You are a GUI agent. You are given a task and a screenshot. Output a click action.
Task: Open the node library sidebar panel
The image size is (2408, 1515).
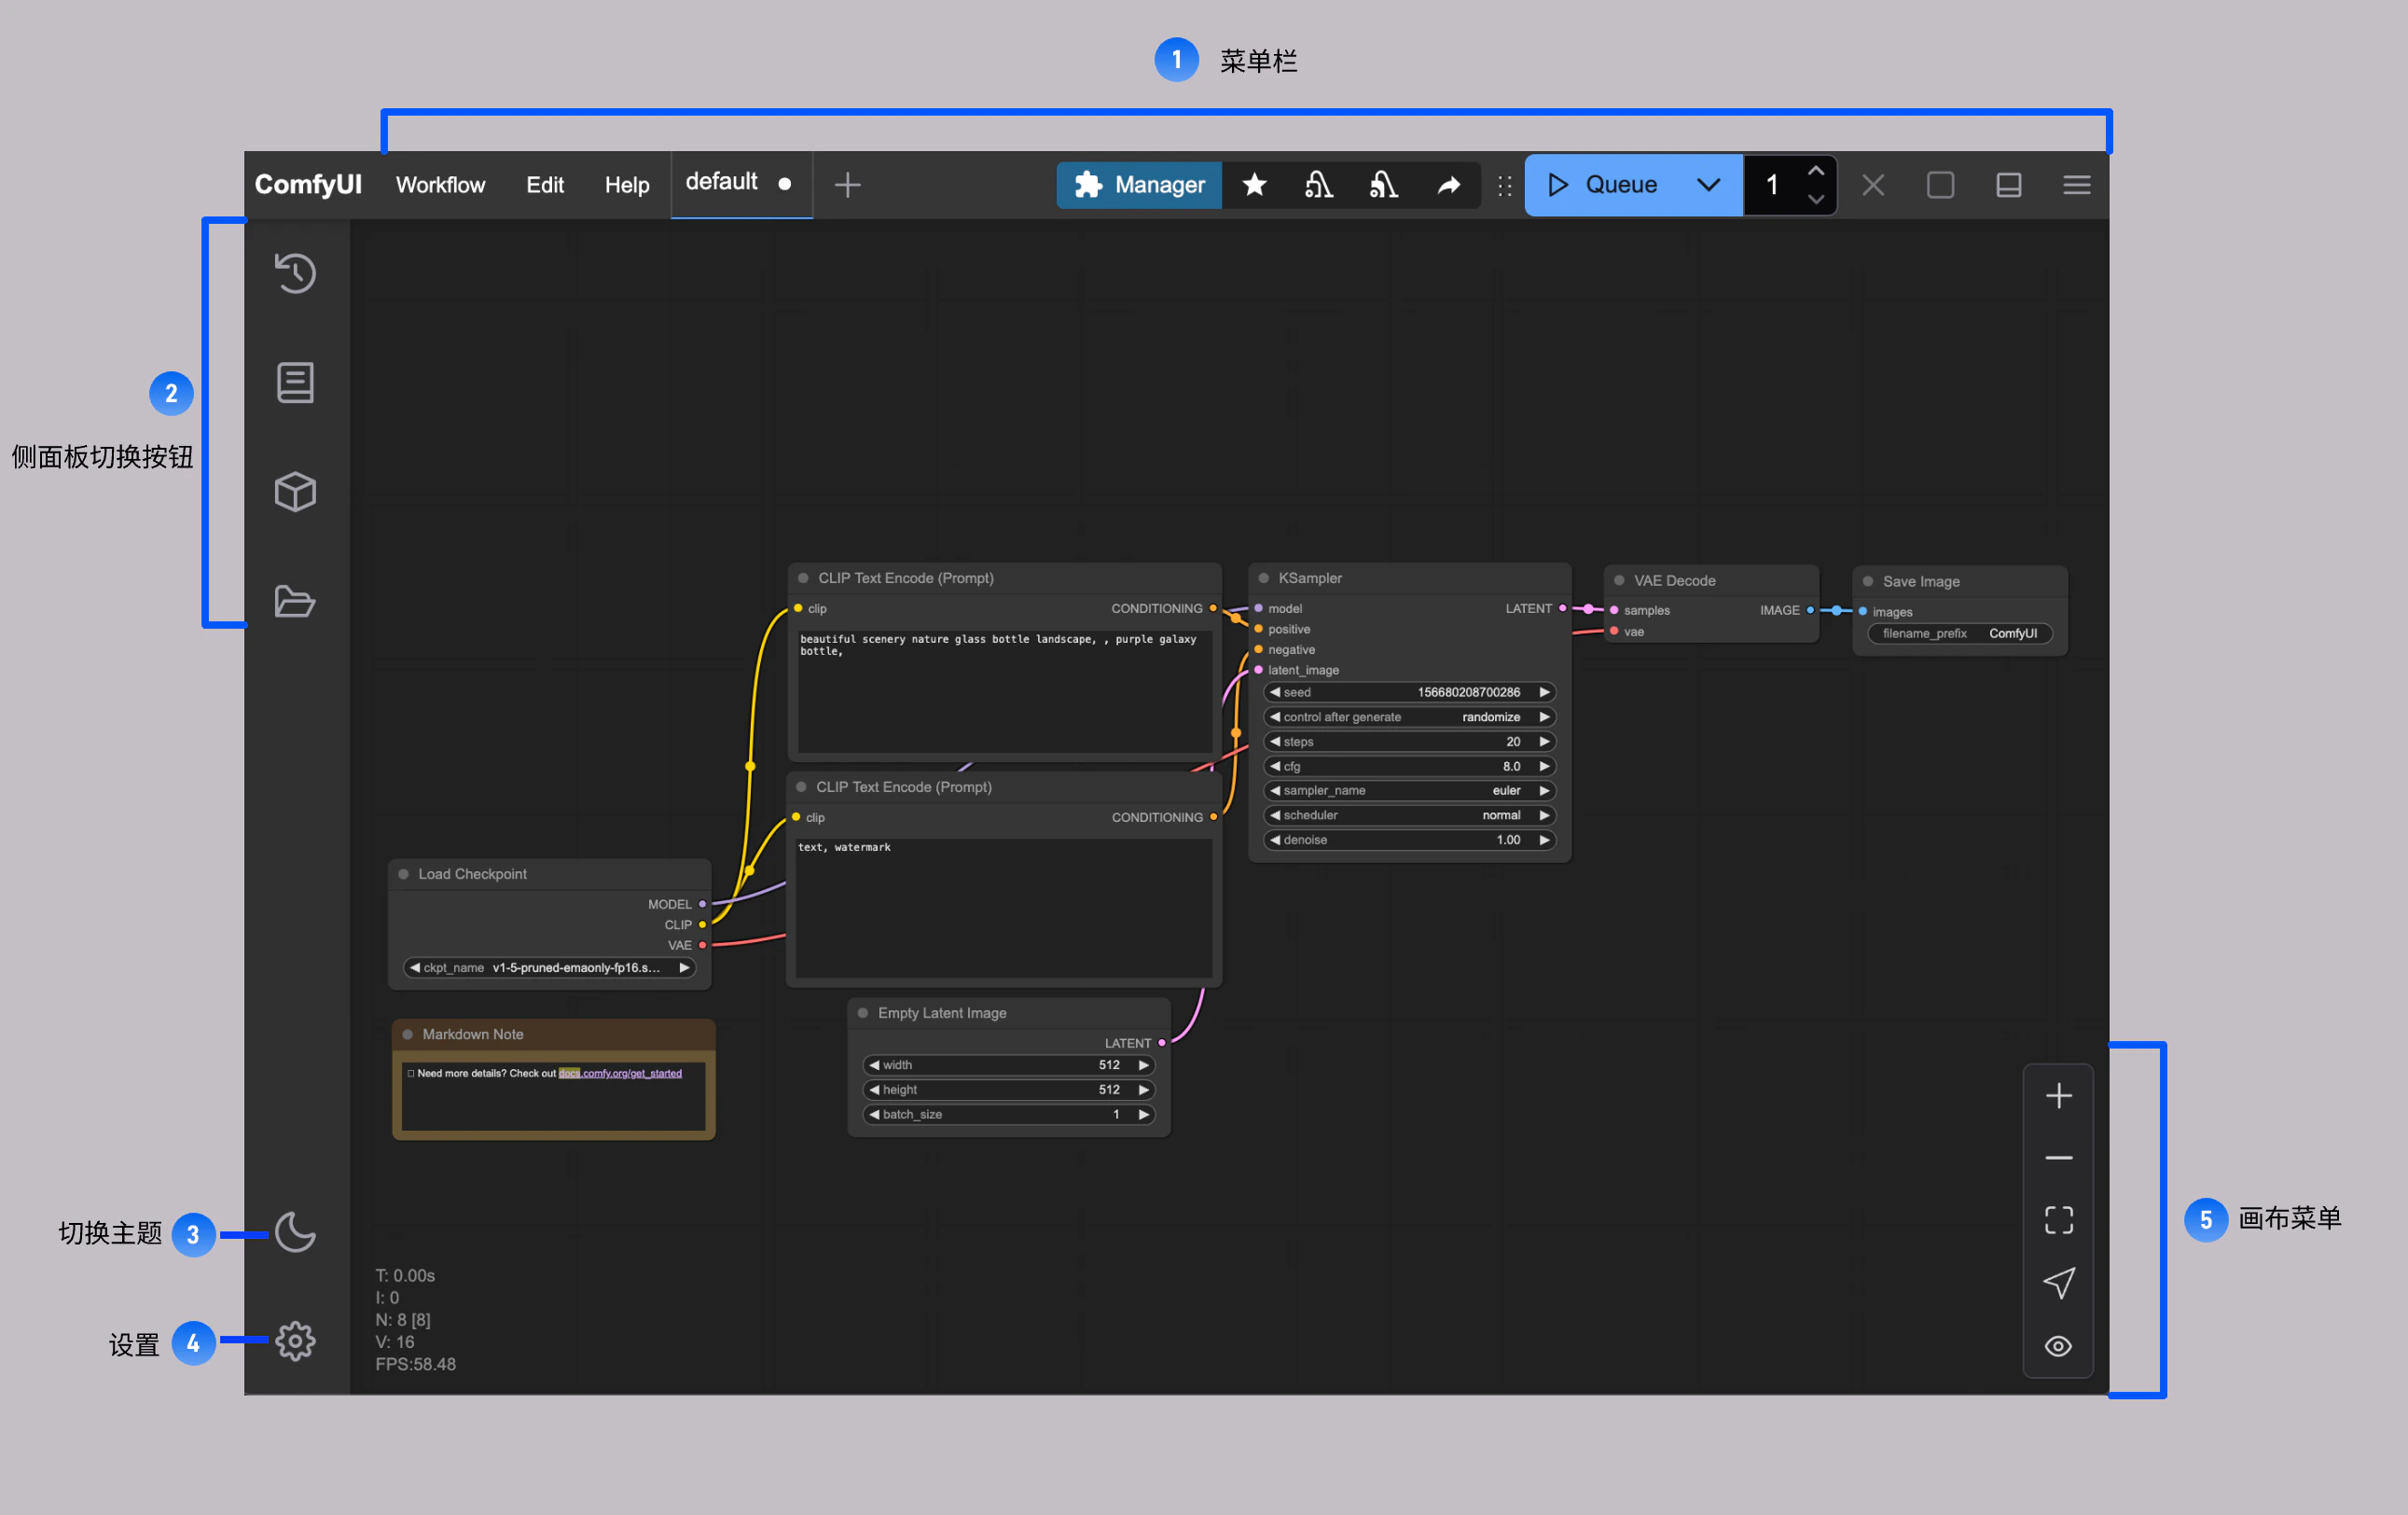point(295,383)
